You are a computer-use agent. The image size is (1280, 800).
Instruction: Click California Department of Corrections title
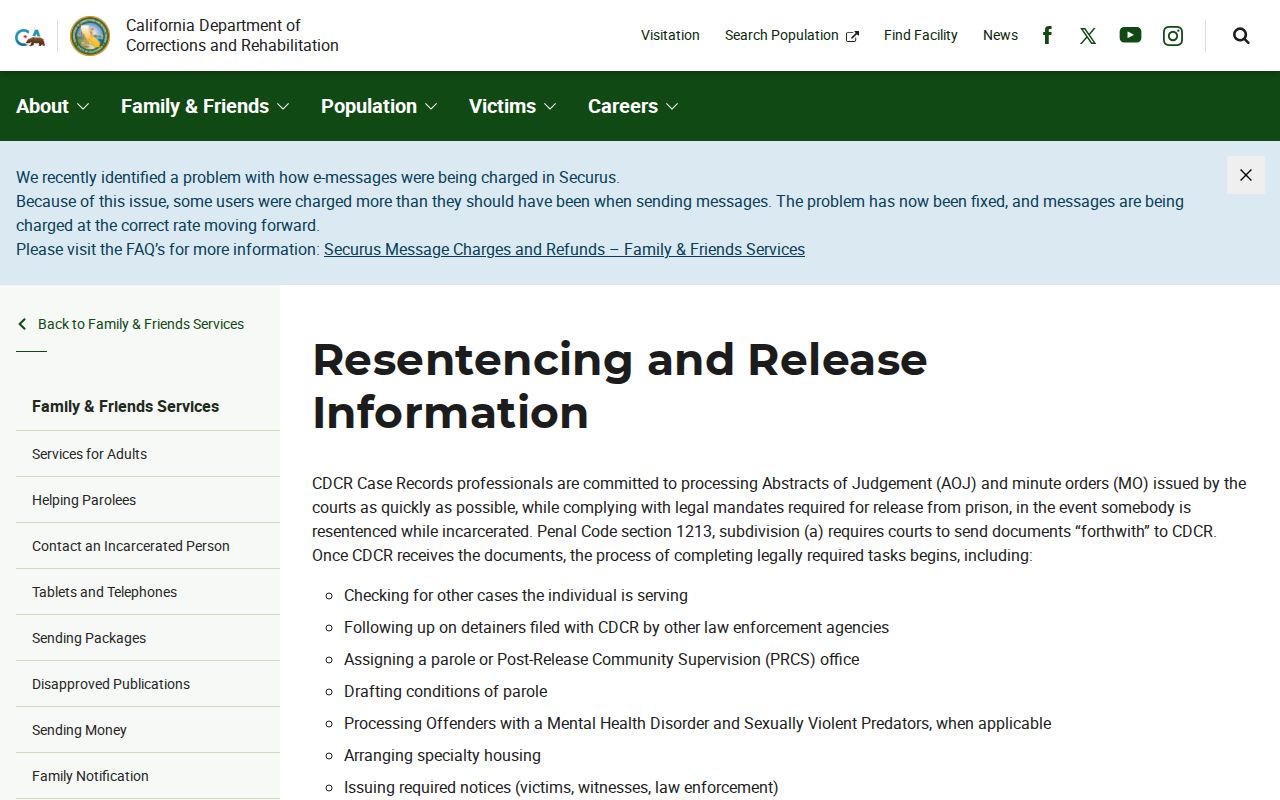click(232, 35)
